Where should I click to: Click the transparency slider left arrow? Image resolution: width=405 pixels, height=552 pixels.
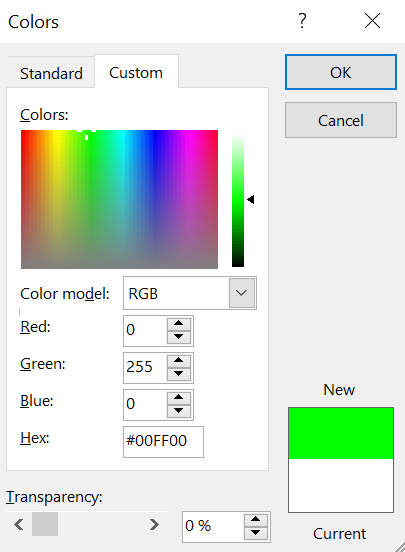19,525
